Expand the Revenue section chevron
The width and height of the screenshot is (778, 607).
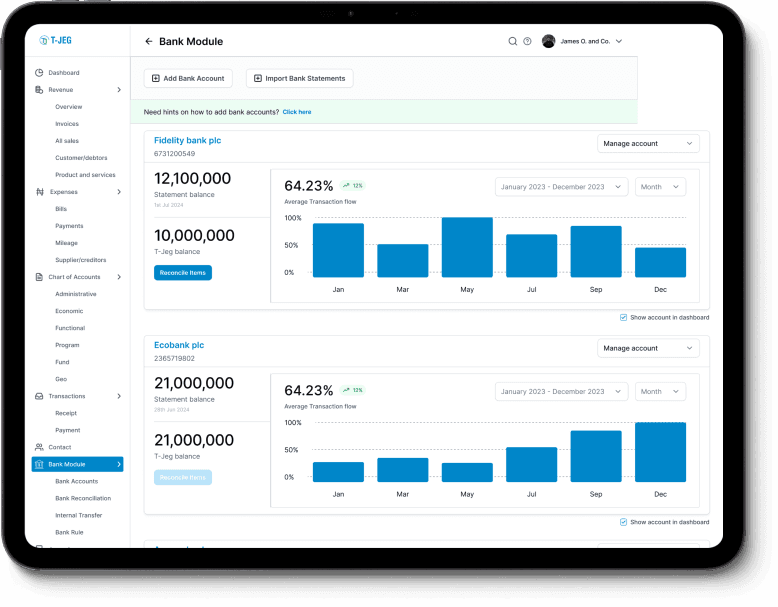[x=119, y=90]
